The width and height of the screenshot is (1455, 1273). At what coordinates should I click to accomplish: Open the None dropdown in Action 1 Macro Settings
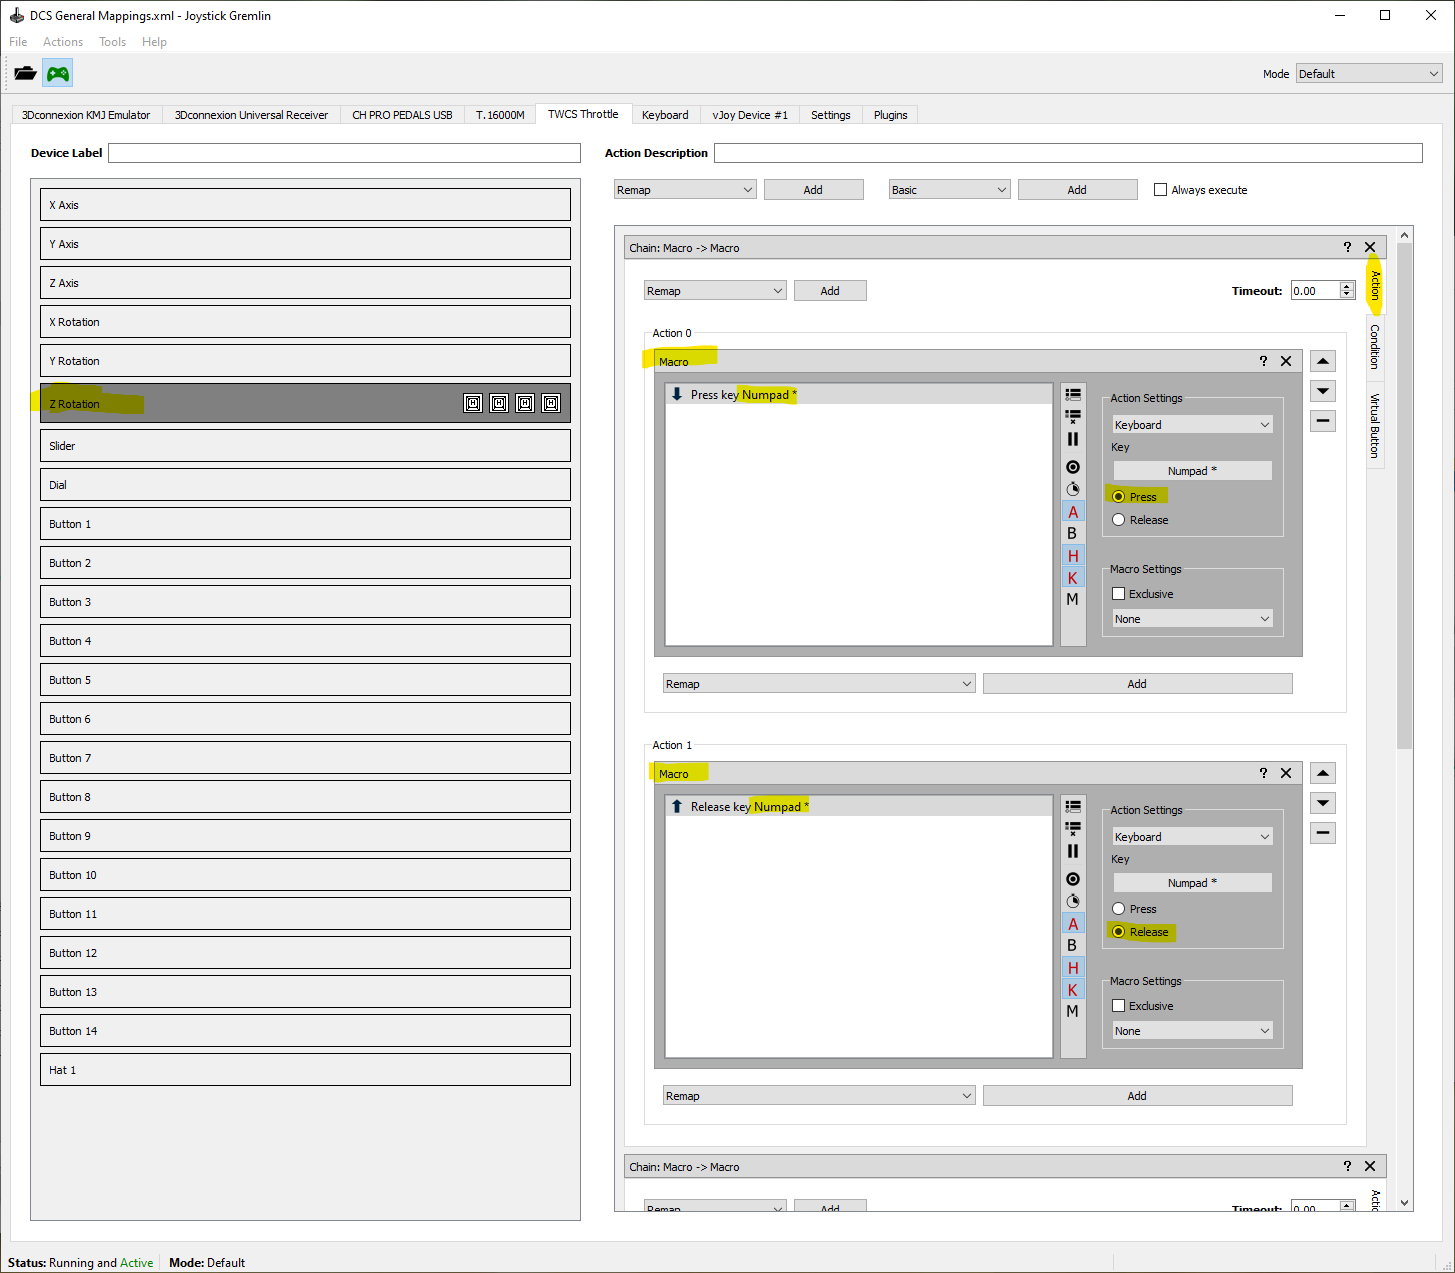coord(1193,1031)
